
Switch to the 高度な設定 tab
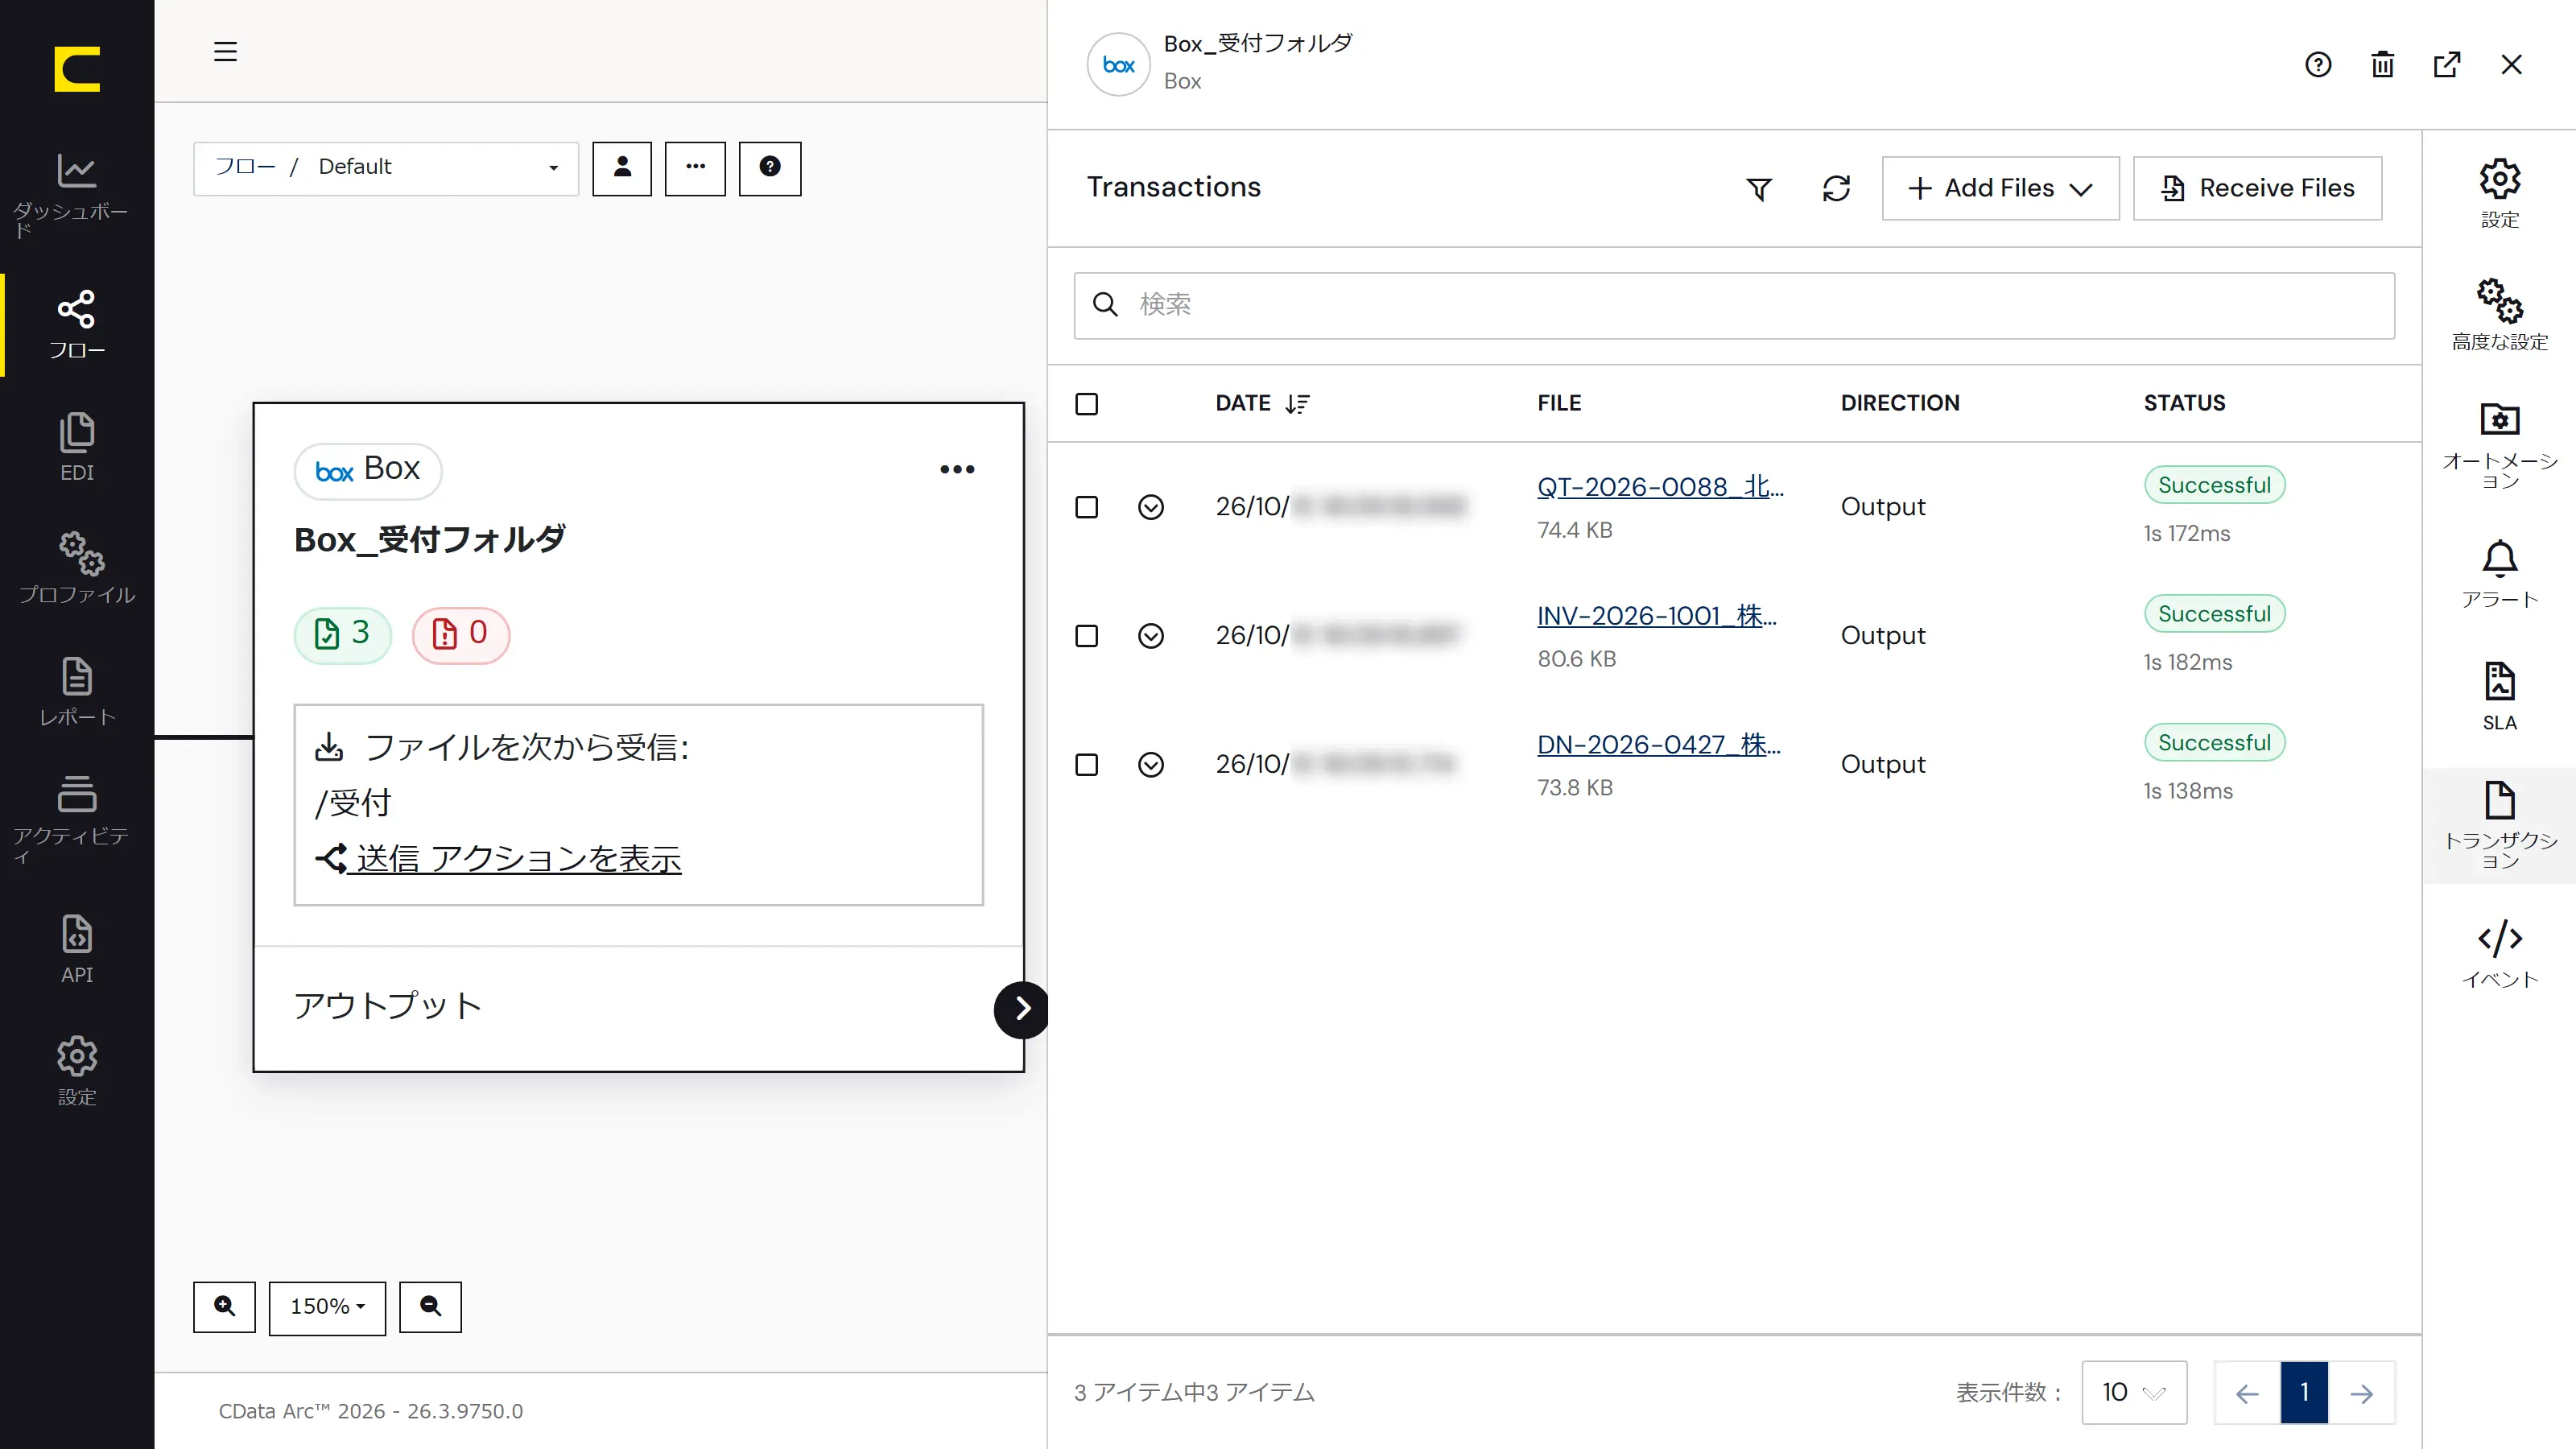point(2499,315)
